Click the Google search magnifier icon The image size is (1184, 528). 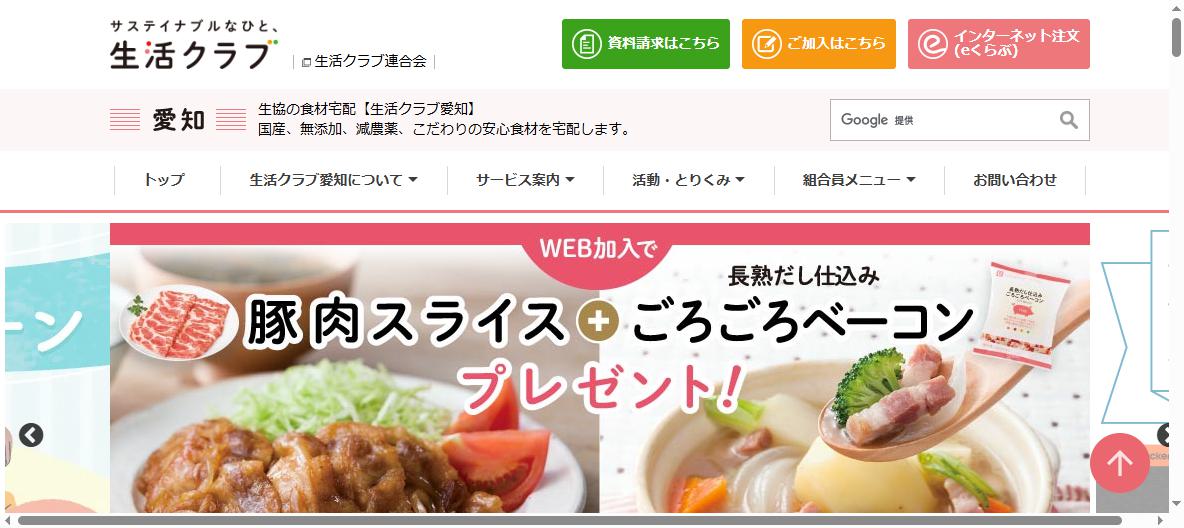point(1068,119)
